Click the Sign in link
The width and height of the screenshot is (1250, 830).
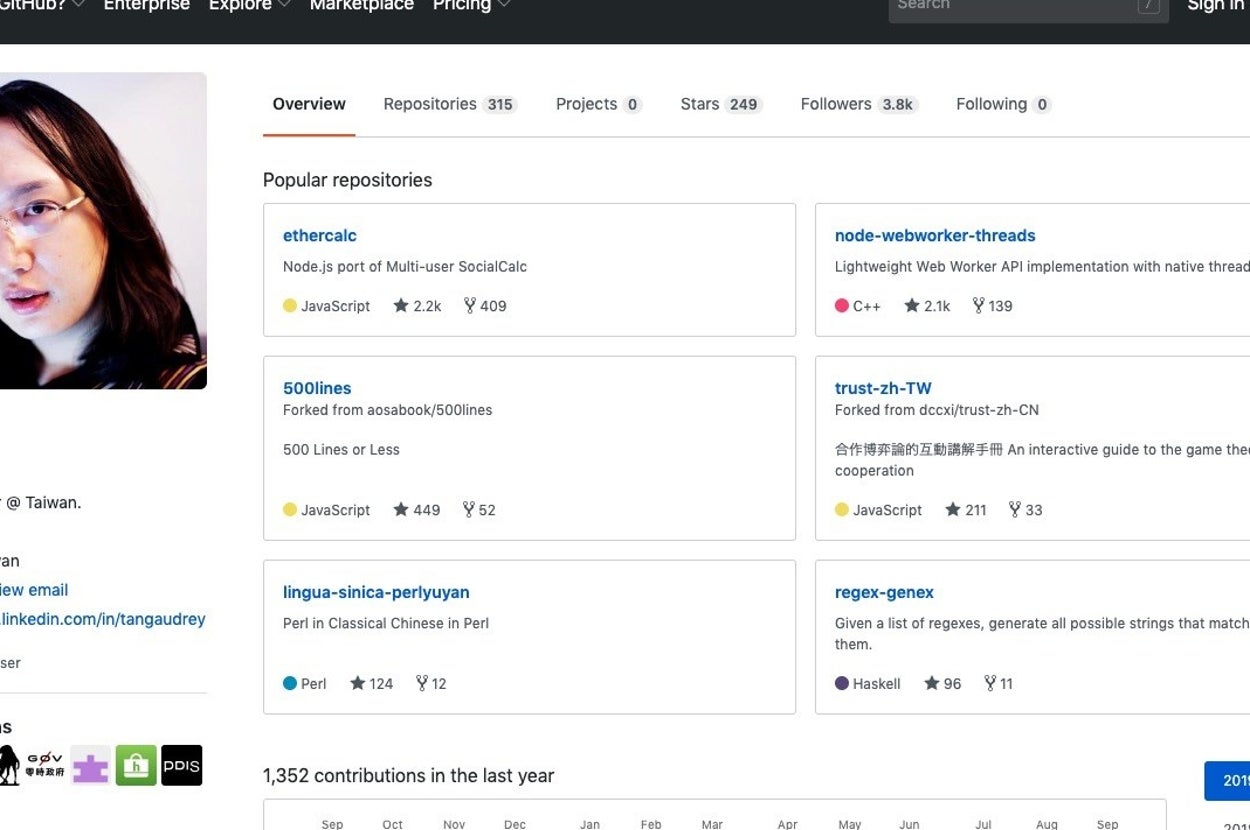pyautogui.click(x=1216, y=5)
